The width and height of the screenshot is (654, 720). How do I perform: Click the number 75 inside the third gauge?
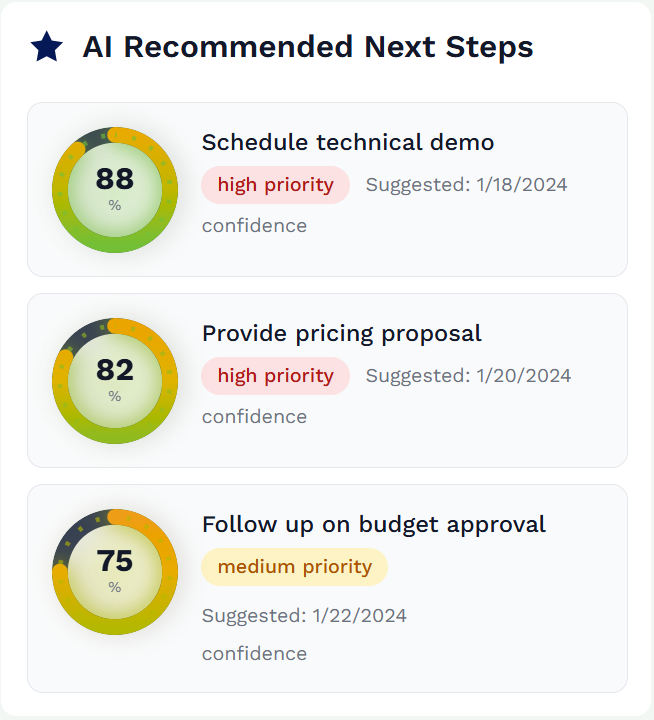115,561
